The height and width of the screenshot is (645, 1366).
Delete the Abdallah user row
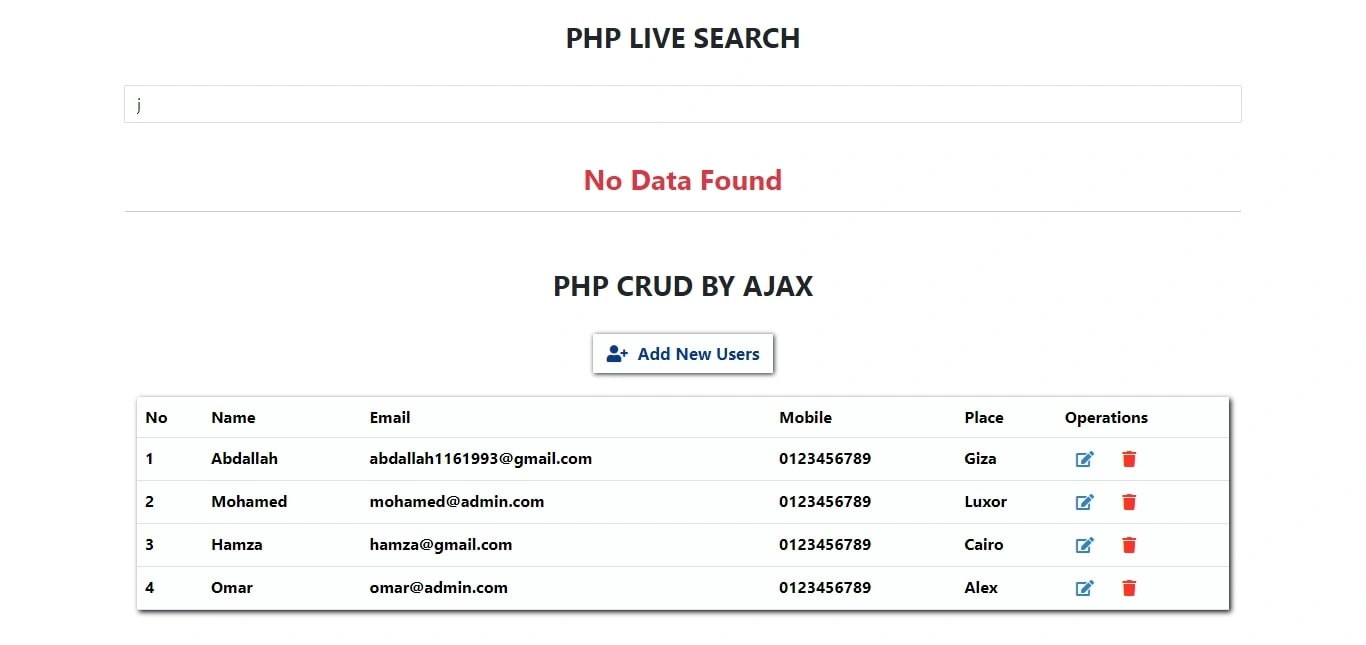click(1129, 459)
